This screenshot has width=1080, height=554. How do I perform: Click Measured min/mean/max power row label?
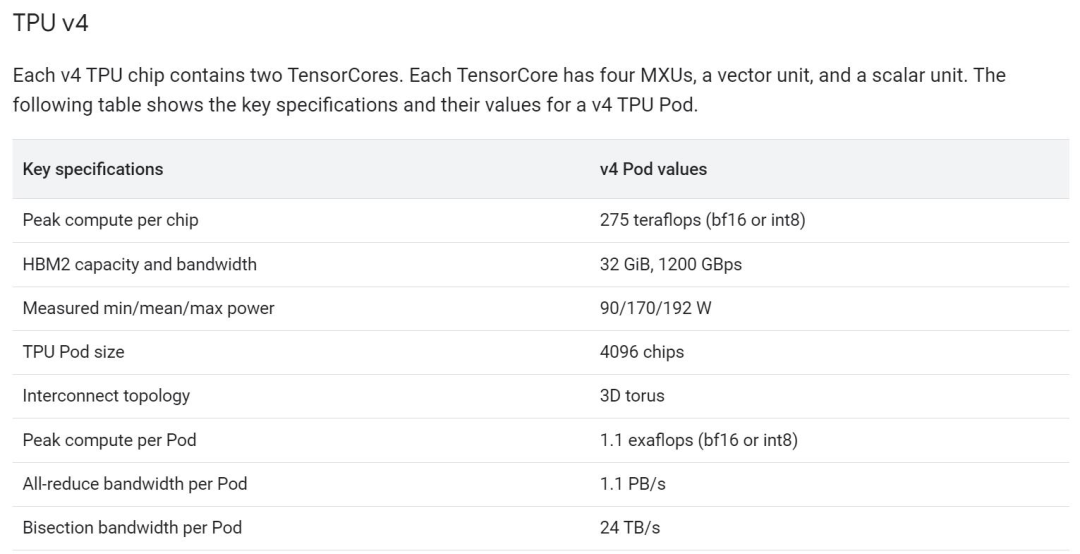click(148, 309)
